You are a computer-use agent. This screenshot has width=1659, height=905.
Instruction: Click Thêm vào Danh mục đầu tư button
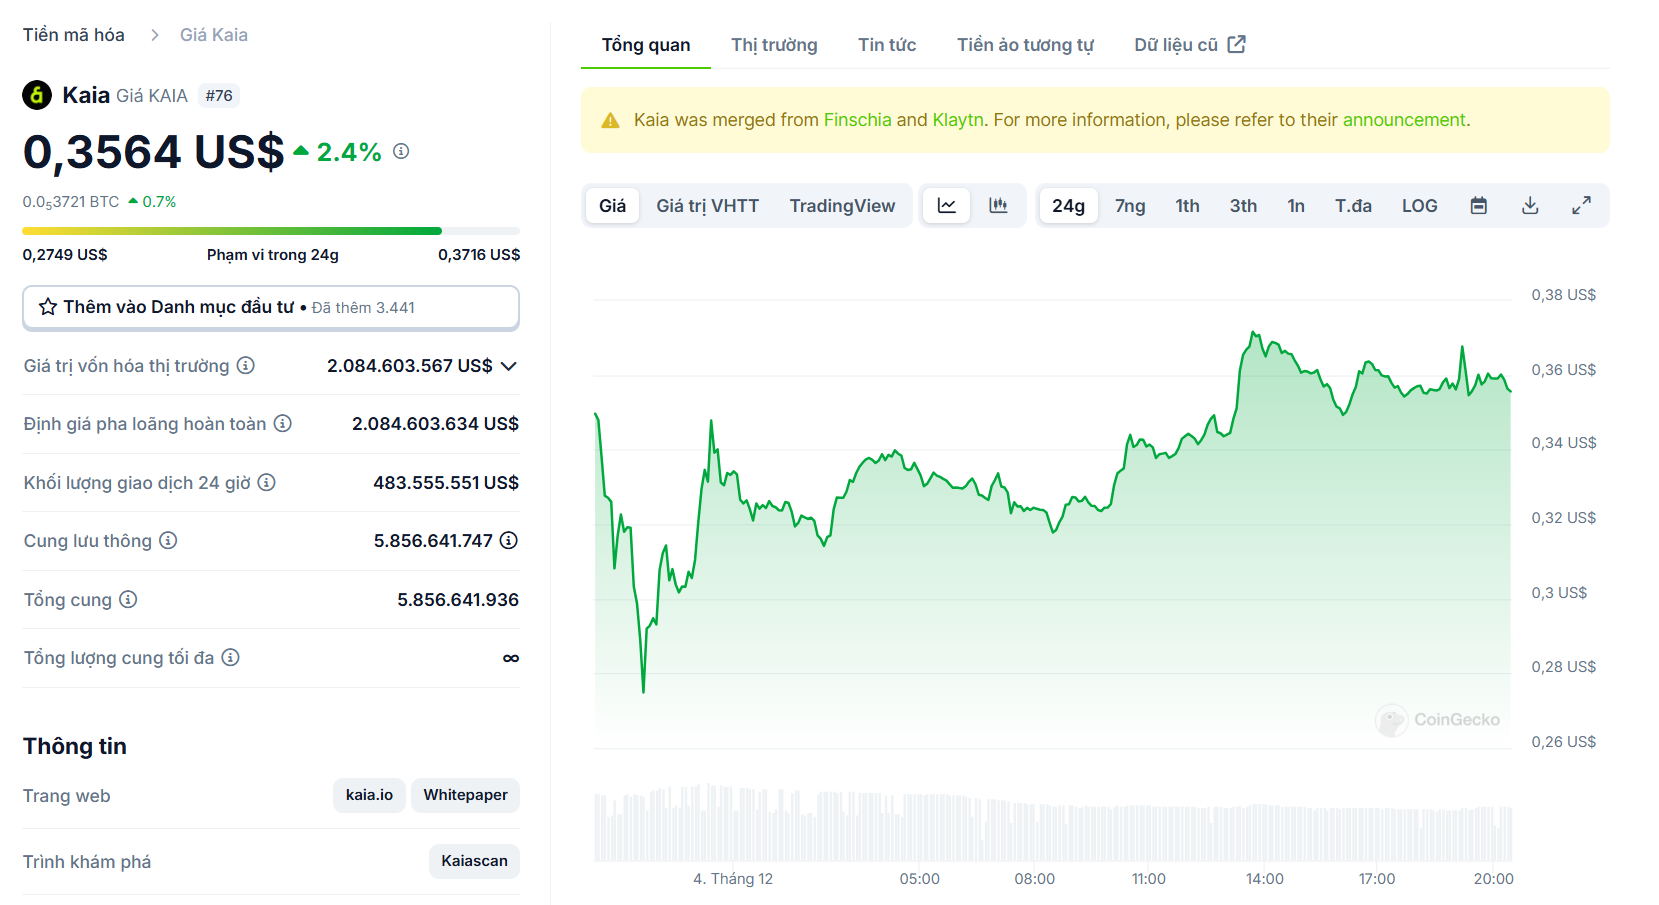271,307
